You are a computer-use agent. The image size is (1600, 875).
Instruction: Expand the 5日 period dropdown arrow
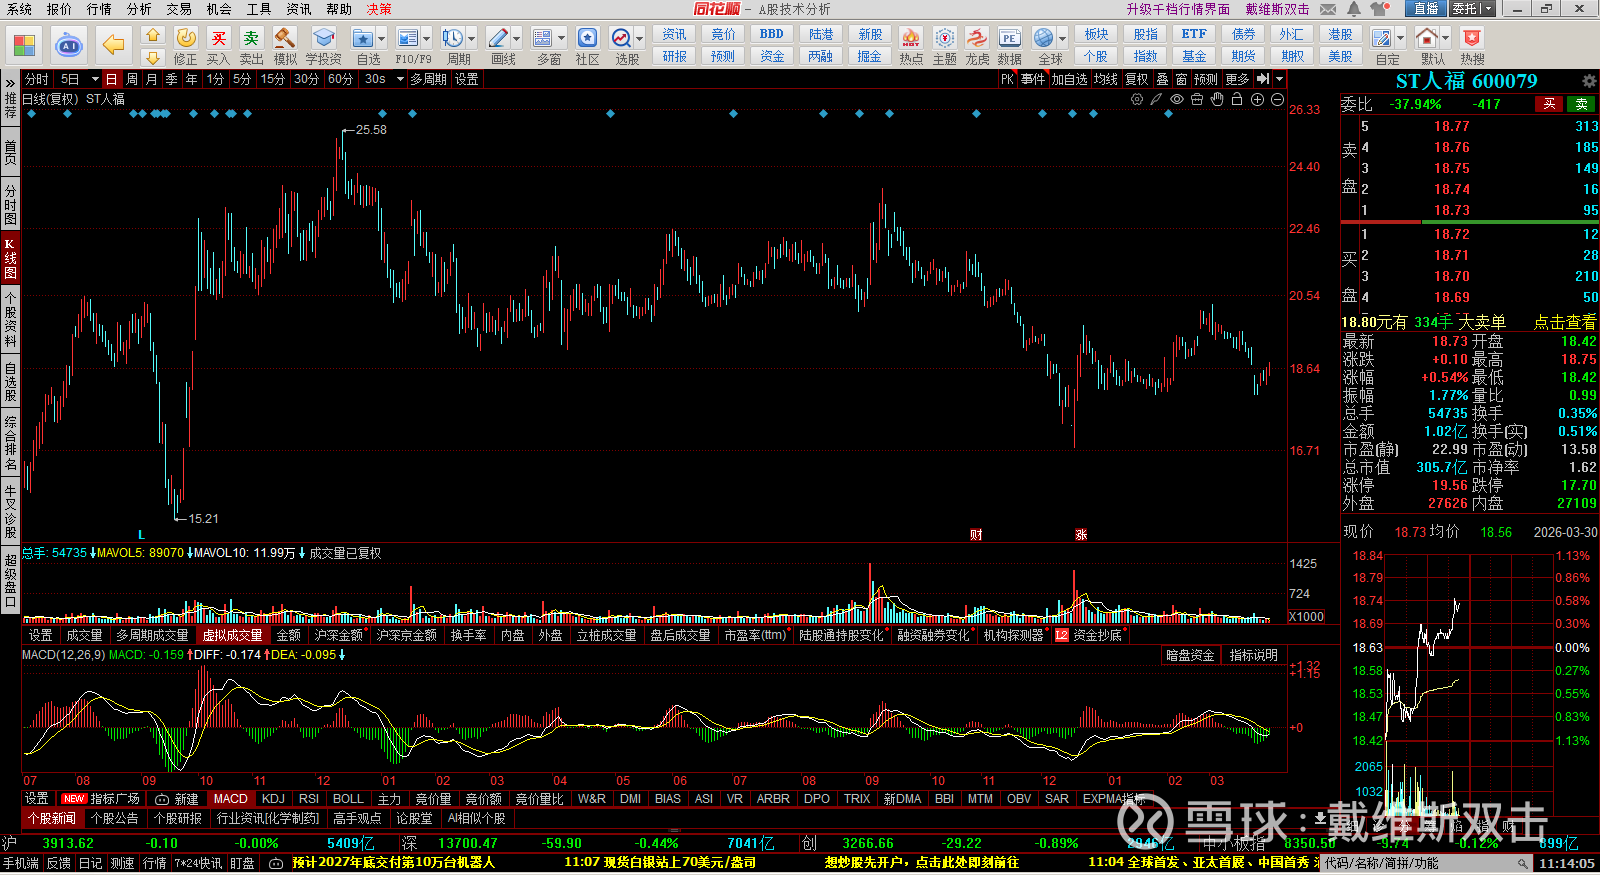coord(95,79)
